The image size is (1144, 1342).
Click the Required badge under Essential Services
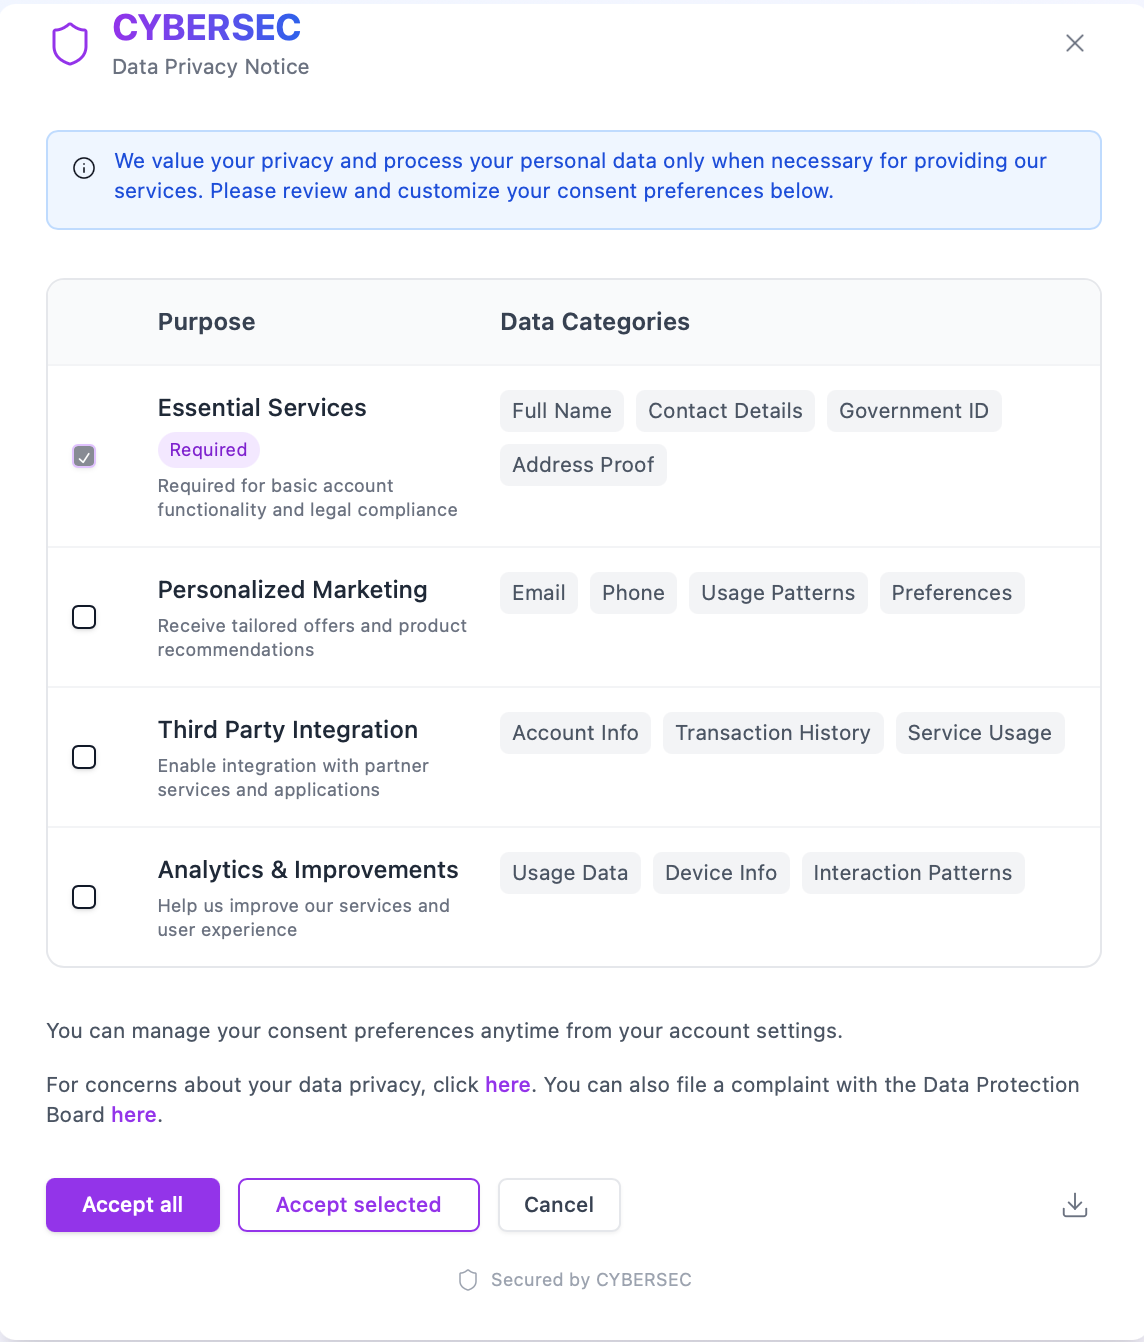(208, 450)
